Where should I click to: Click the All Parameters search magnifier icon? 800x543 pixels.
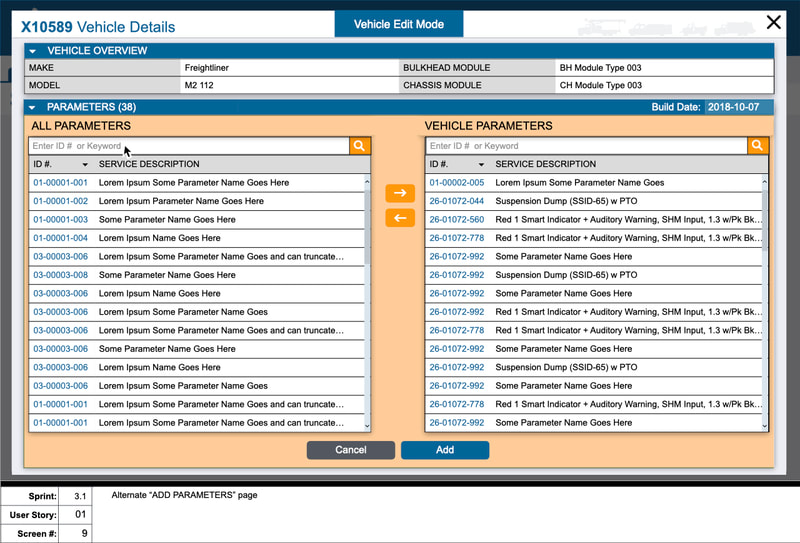360,146
